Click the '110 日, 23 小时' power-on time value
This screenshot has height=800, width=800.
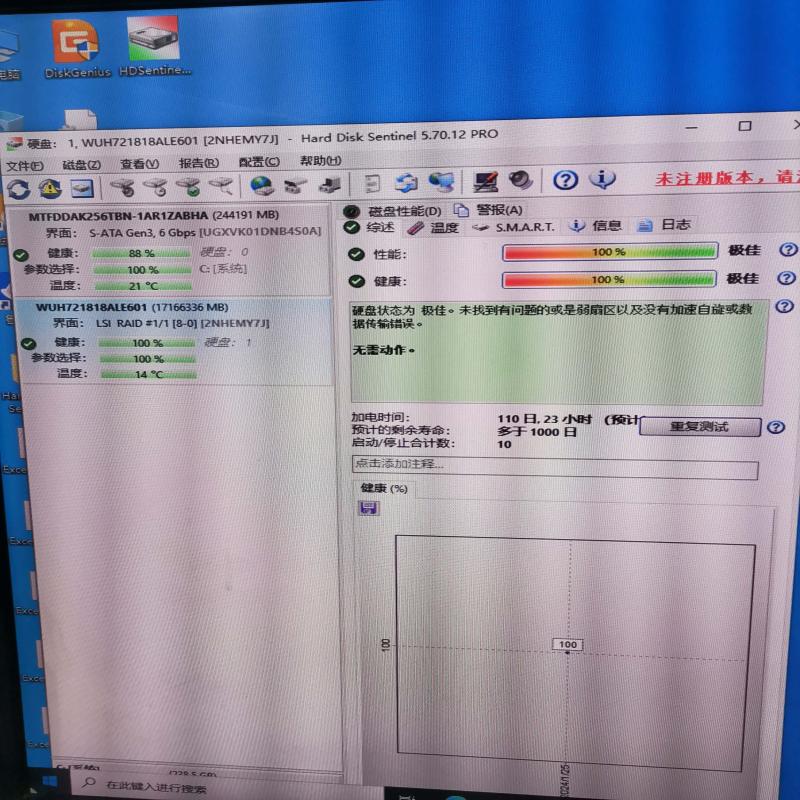544,419
